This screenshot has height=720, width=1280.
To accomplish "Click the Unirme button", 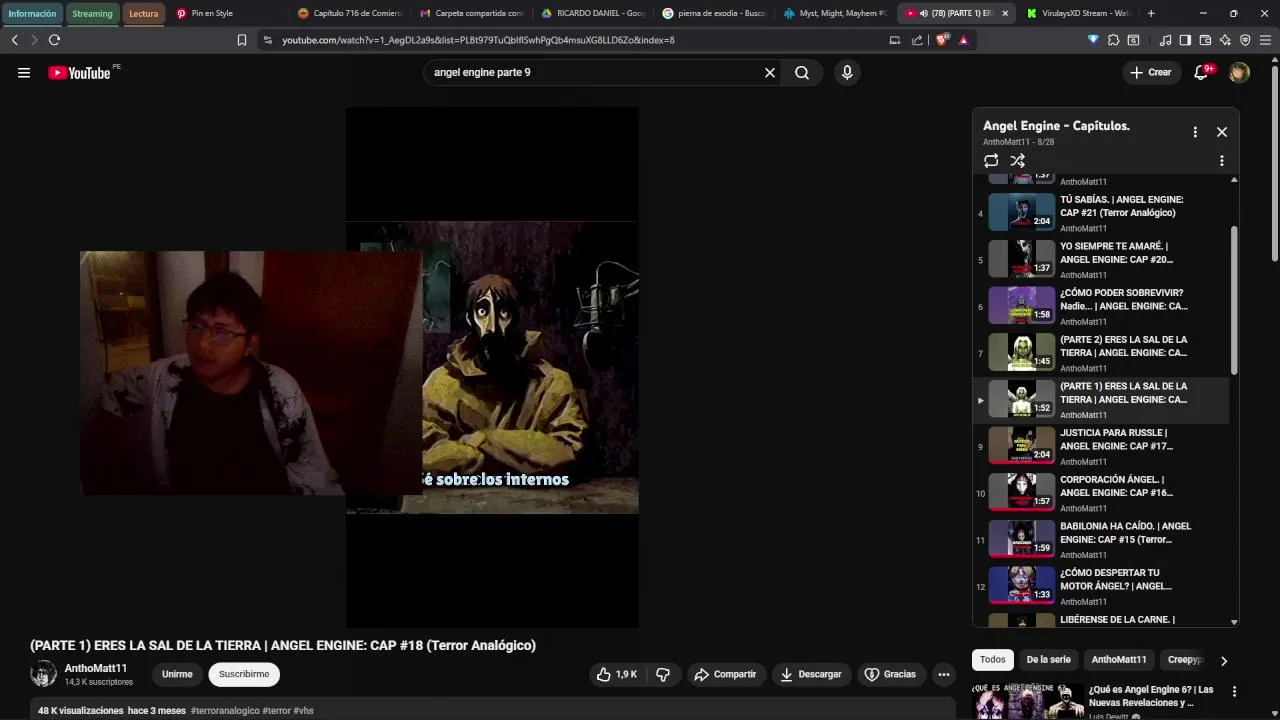I will point(177,674).
